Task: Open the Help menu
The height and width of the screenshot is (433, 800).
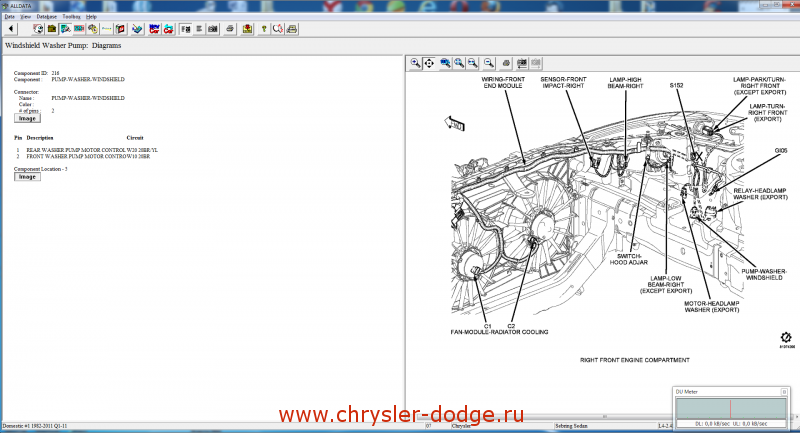Action: [x=91, y=17]
